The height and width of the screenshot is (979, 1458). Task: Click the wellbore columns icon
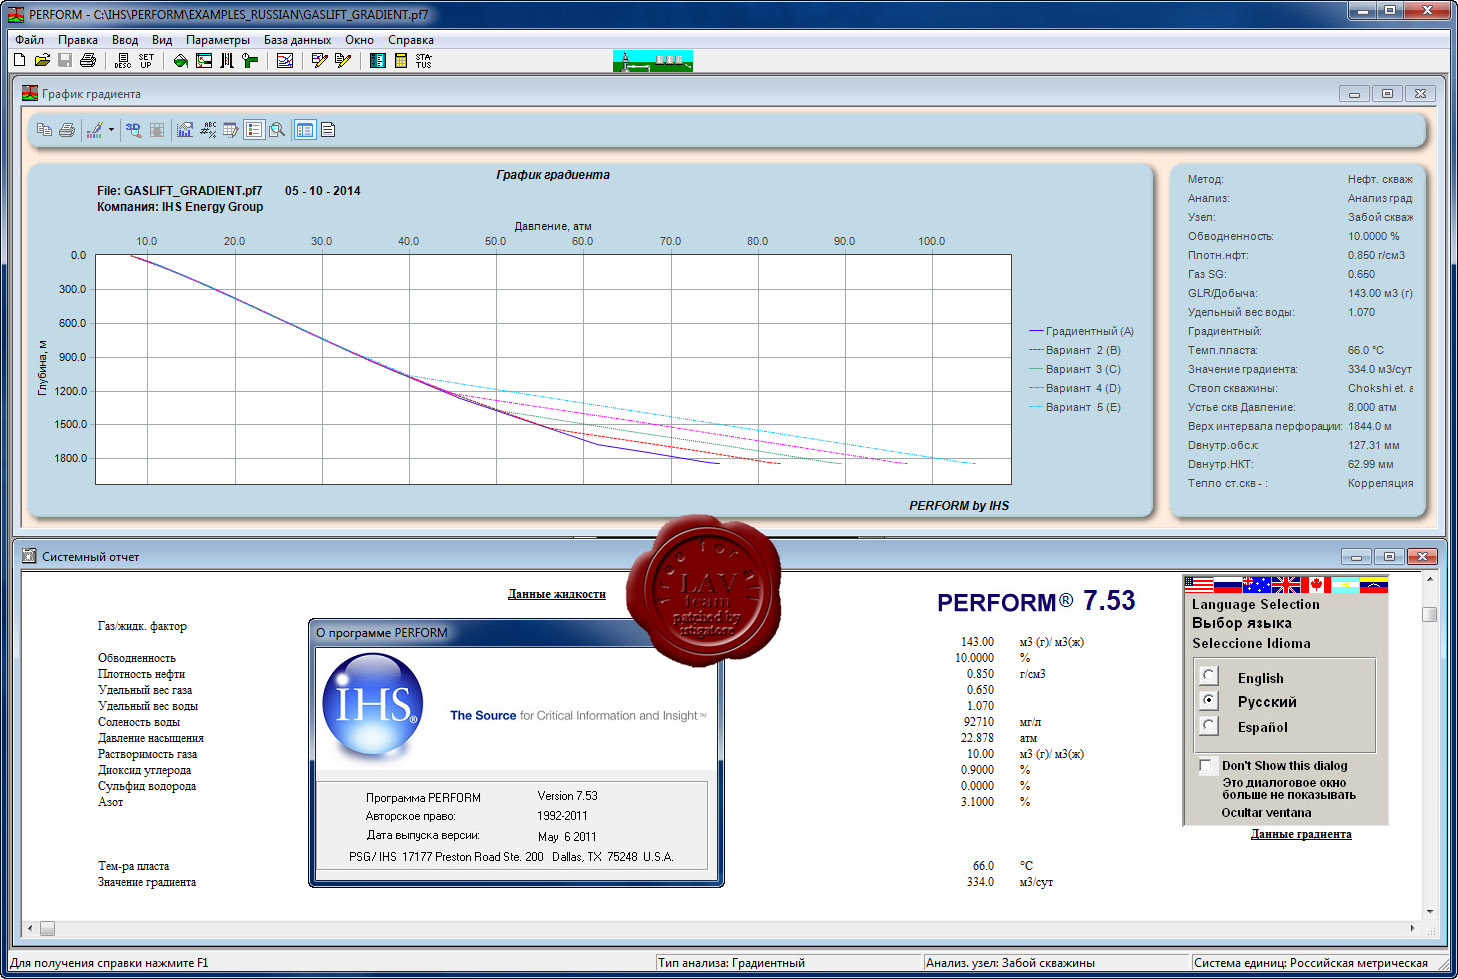tap(227, 60)
